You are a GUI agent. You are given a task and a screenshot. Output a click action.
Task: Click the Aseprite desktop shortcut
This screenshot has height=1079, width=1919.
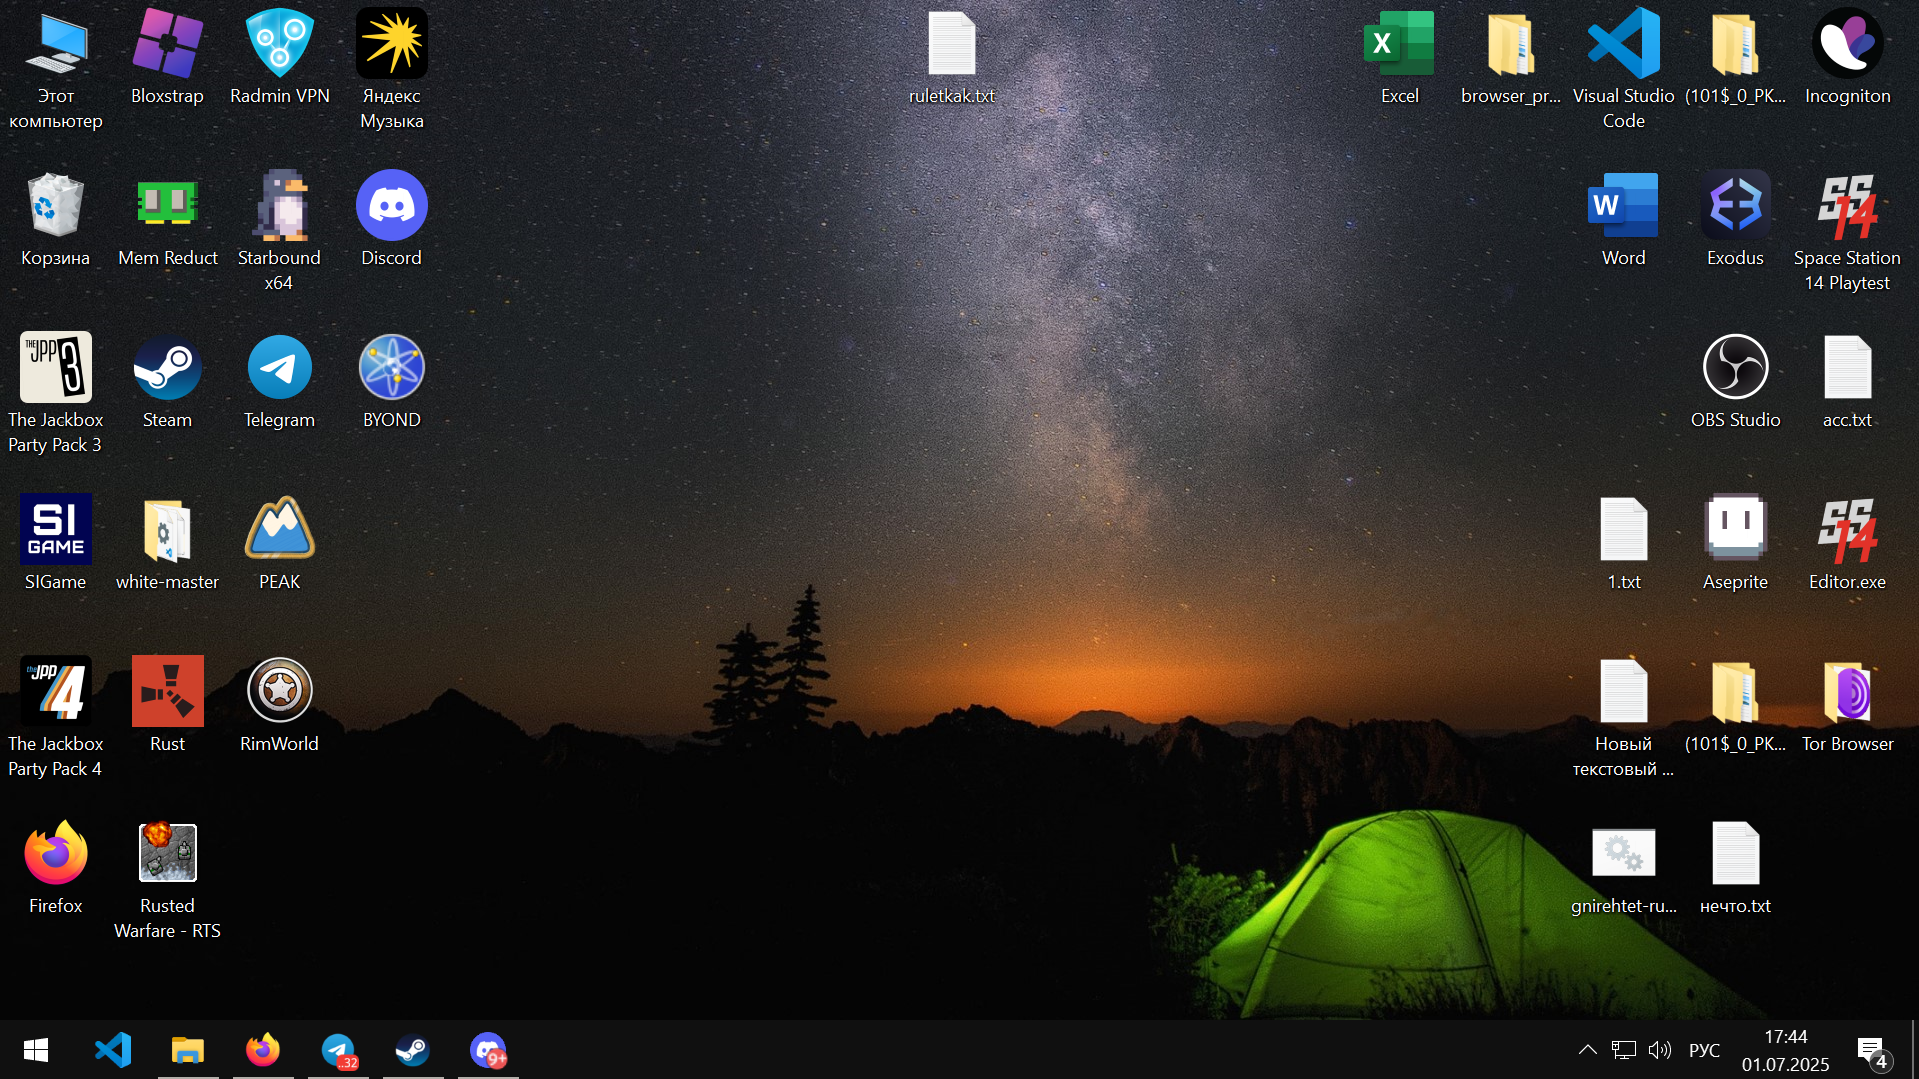click(1735, 544)
